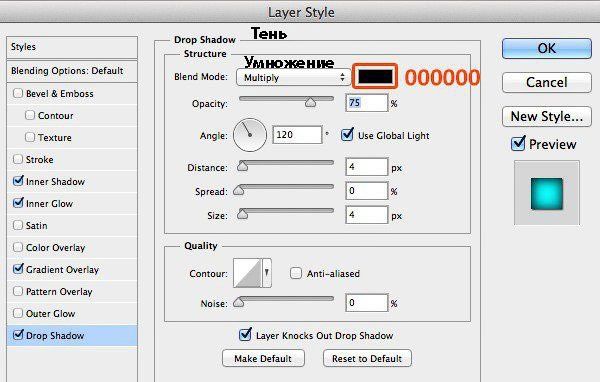The image size is (600, 382).
Task: Enable the Satin effect checkbox
Action: (18, 225)
